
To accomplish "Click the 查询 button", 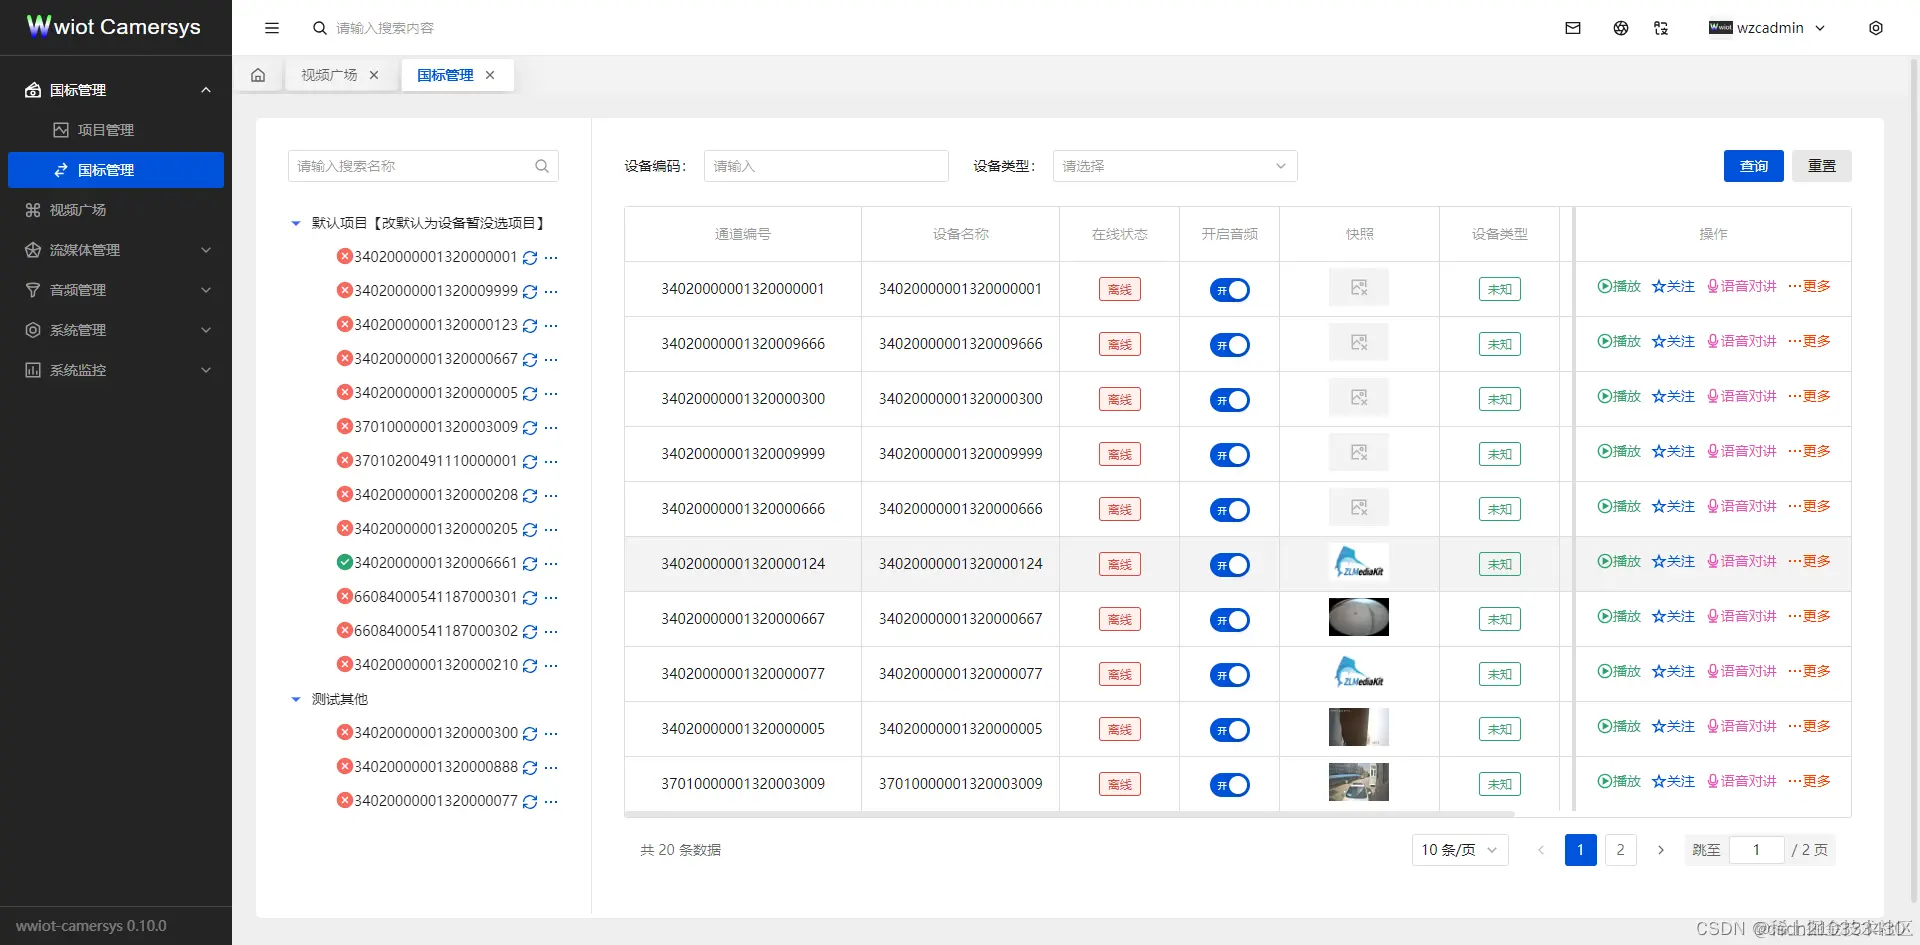I will (x=1754, y=166).
